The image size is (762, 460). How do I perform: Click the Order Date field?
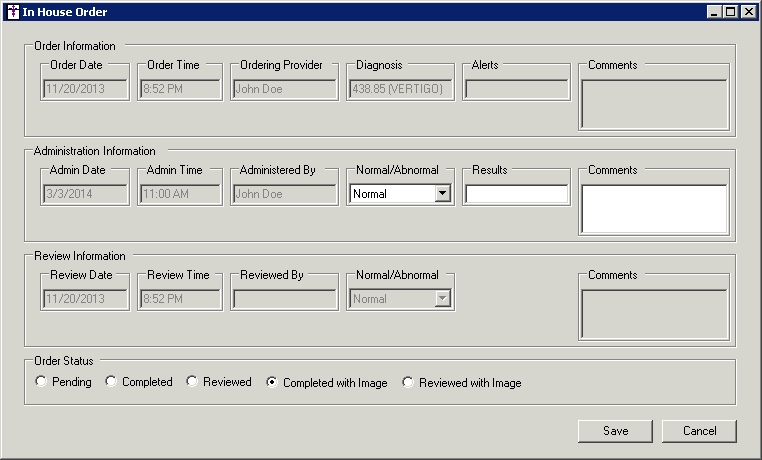click(x=86, y=89)
